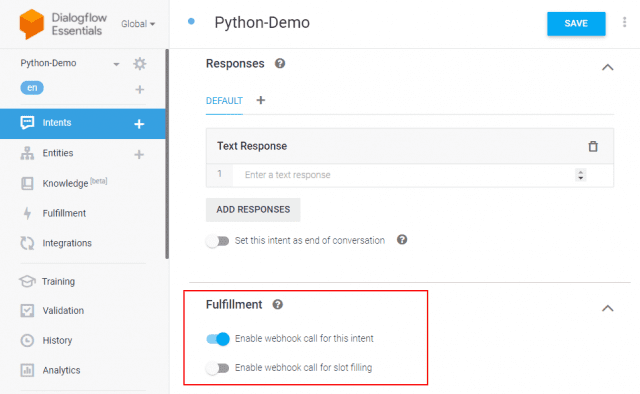Click the SAVE button

[x=576, y=24]
